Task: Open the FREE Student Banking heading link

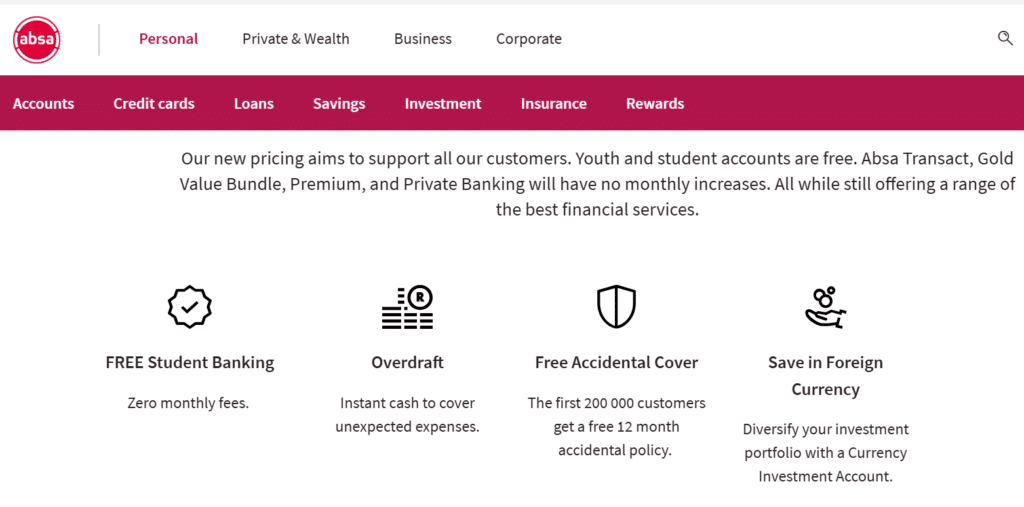Action: click(x=190, y=362)
